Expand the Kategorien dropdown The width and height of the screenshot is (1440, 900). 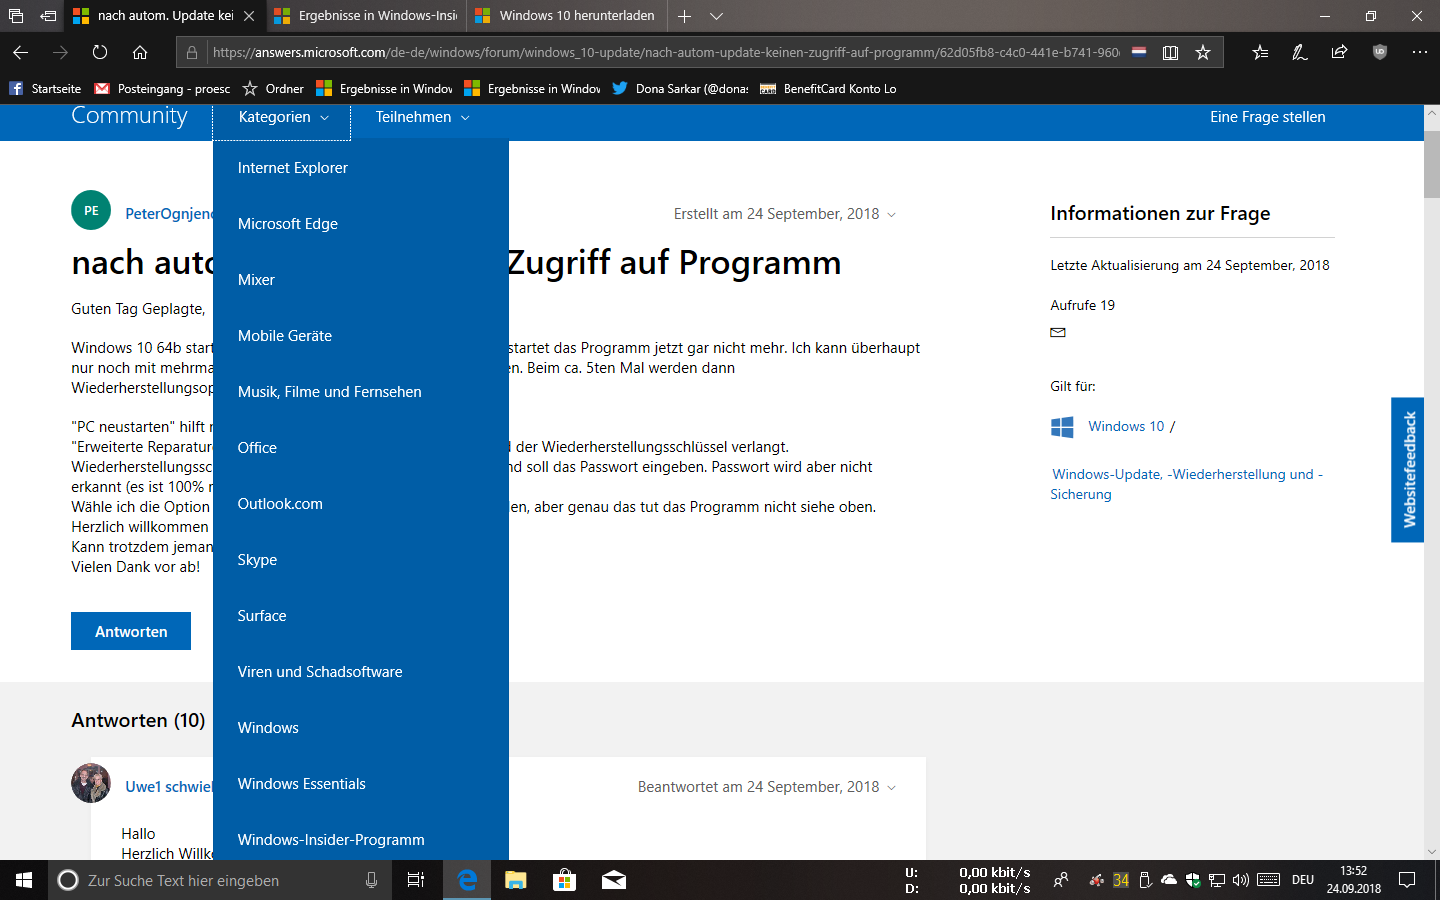(x=283, y=117)
